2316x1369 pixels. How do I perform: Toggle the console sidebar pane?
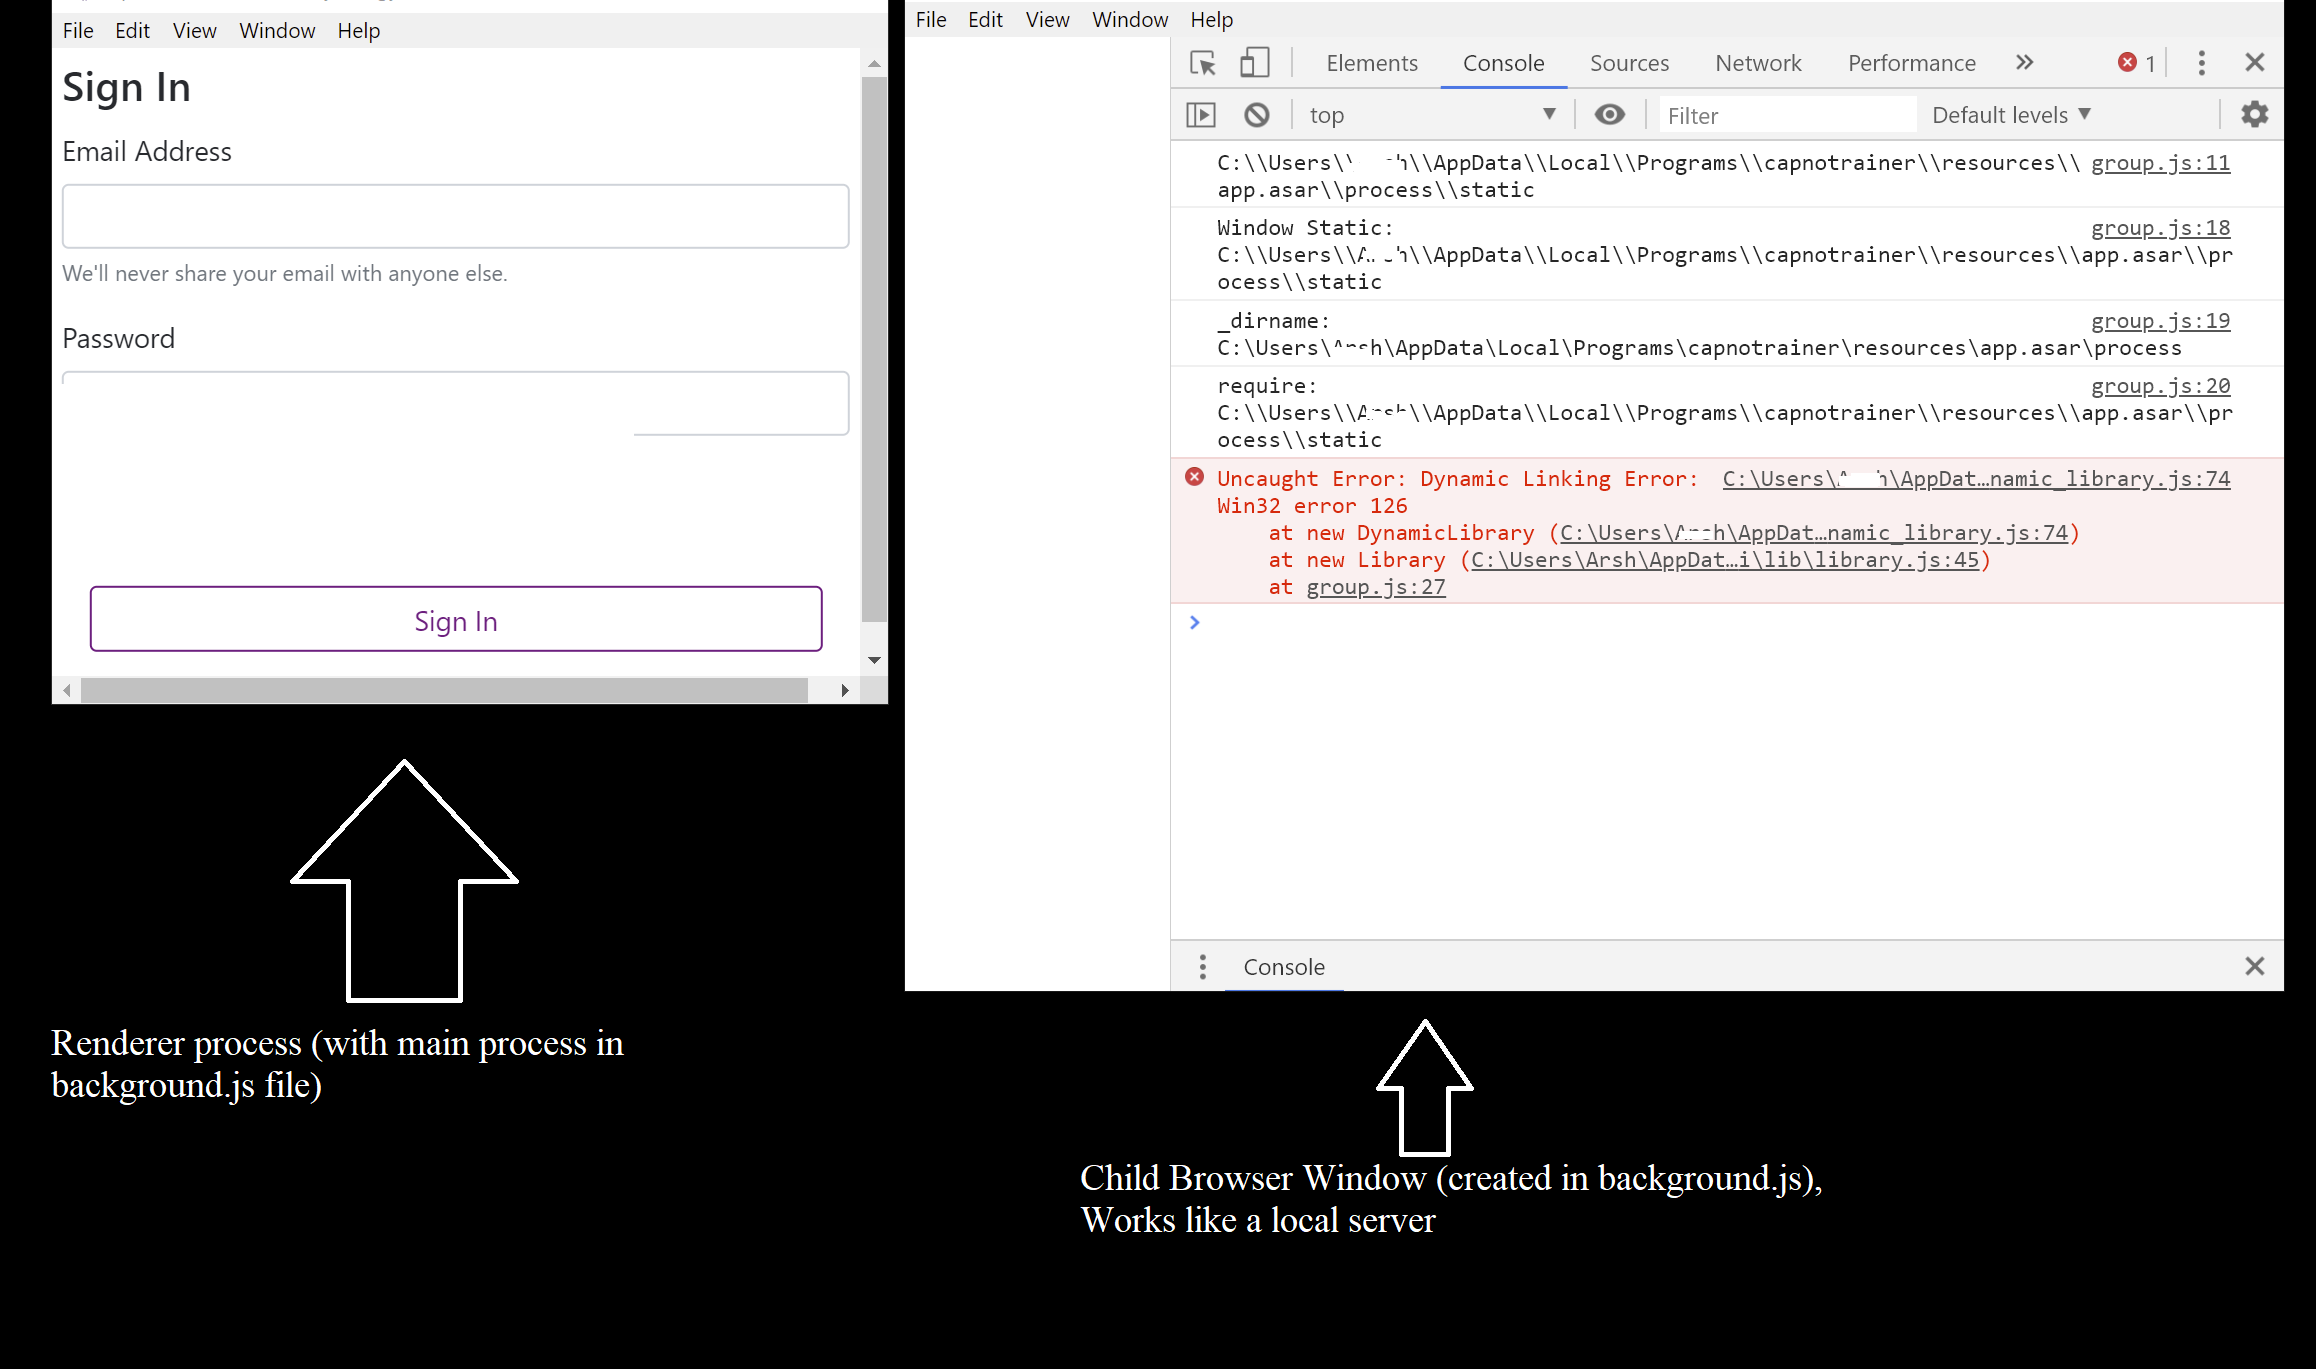tap(1201, 114)
